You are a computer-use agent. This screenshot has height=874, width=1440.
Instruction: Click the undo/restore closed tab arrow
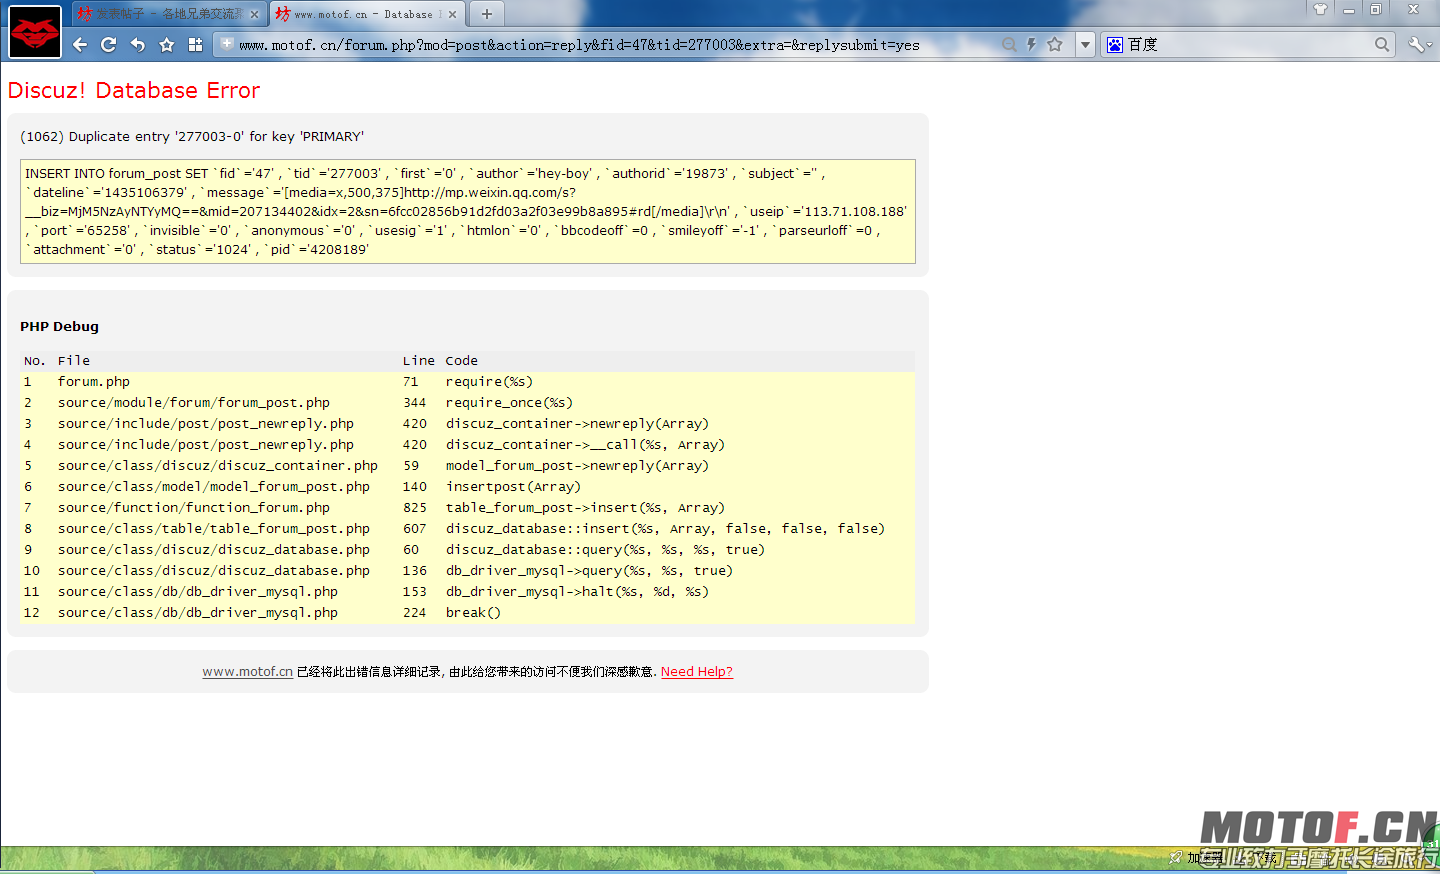[x=138, y=45]
